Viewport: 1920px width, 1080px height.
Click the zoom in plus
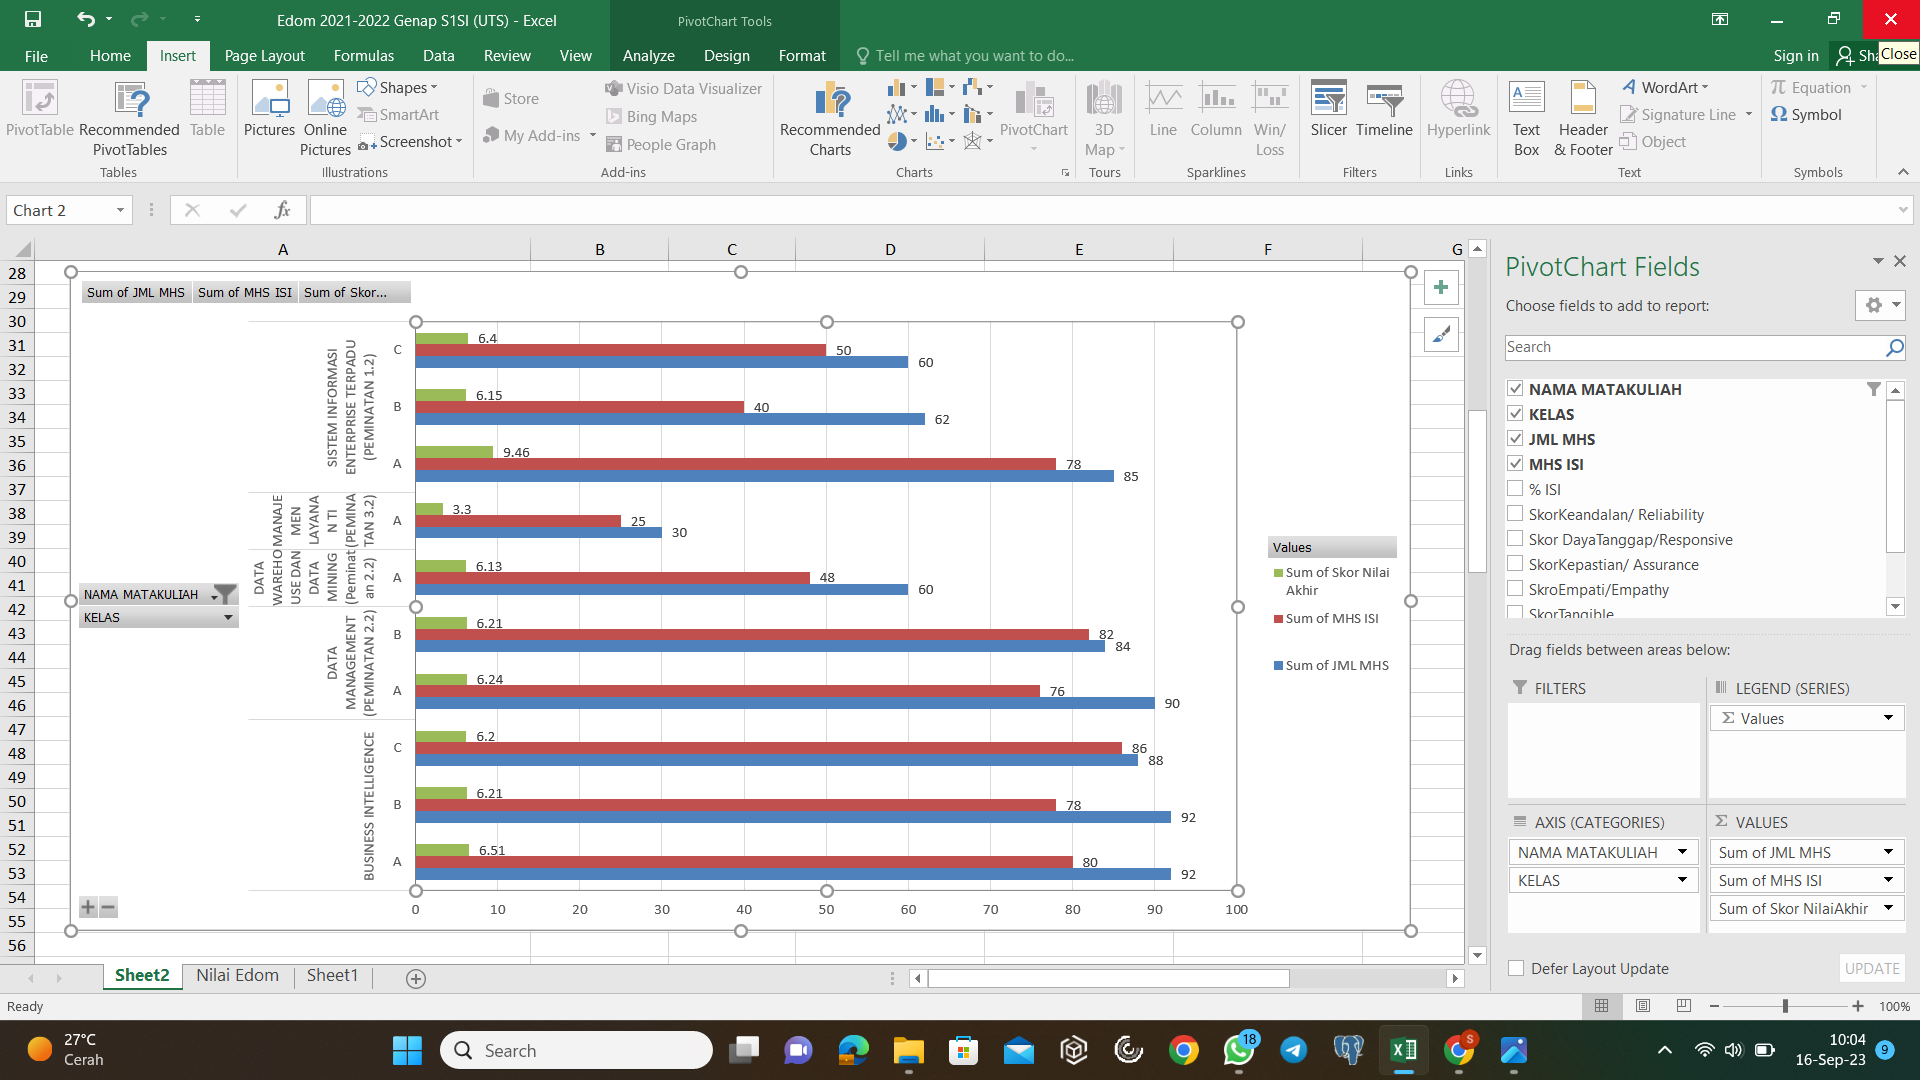point(1858,1006)
